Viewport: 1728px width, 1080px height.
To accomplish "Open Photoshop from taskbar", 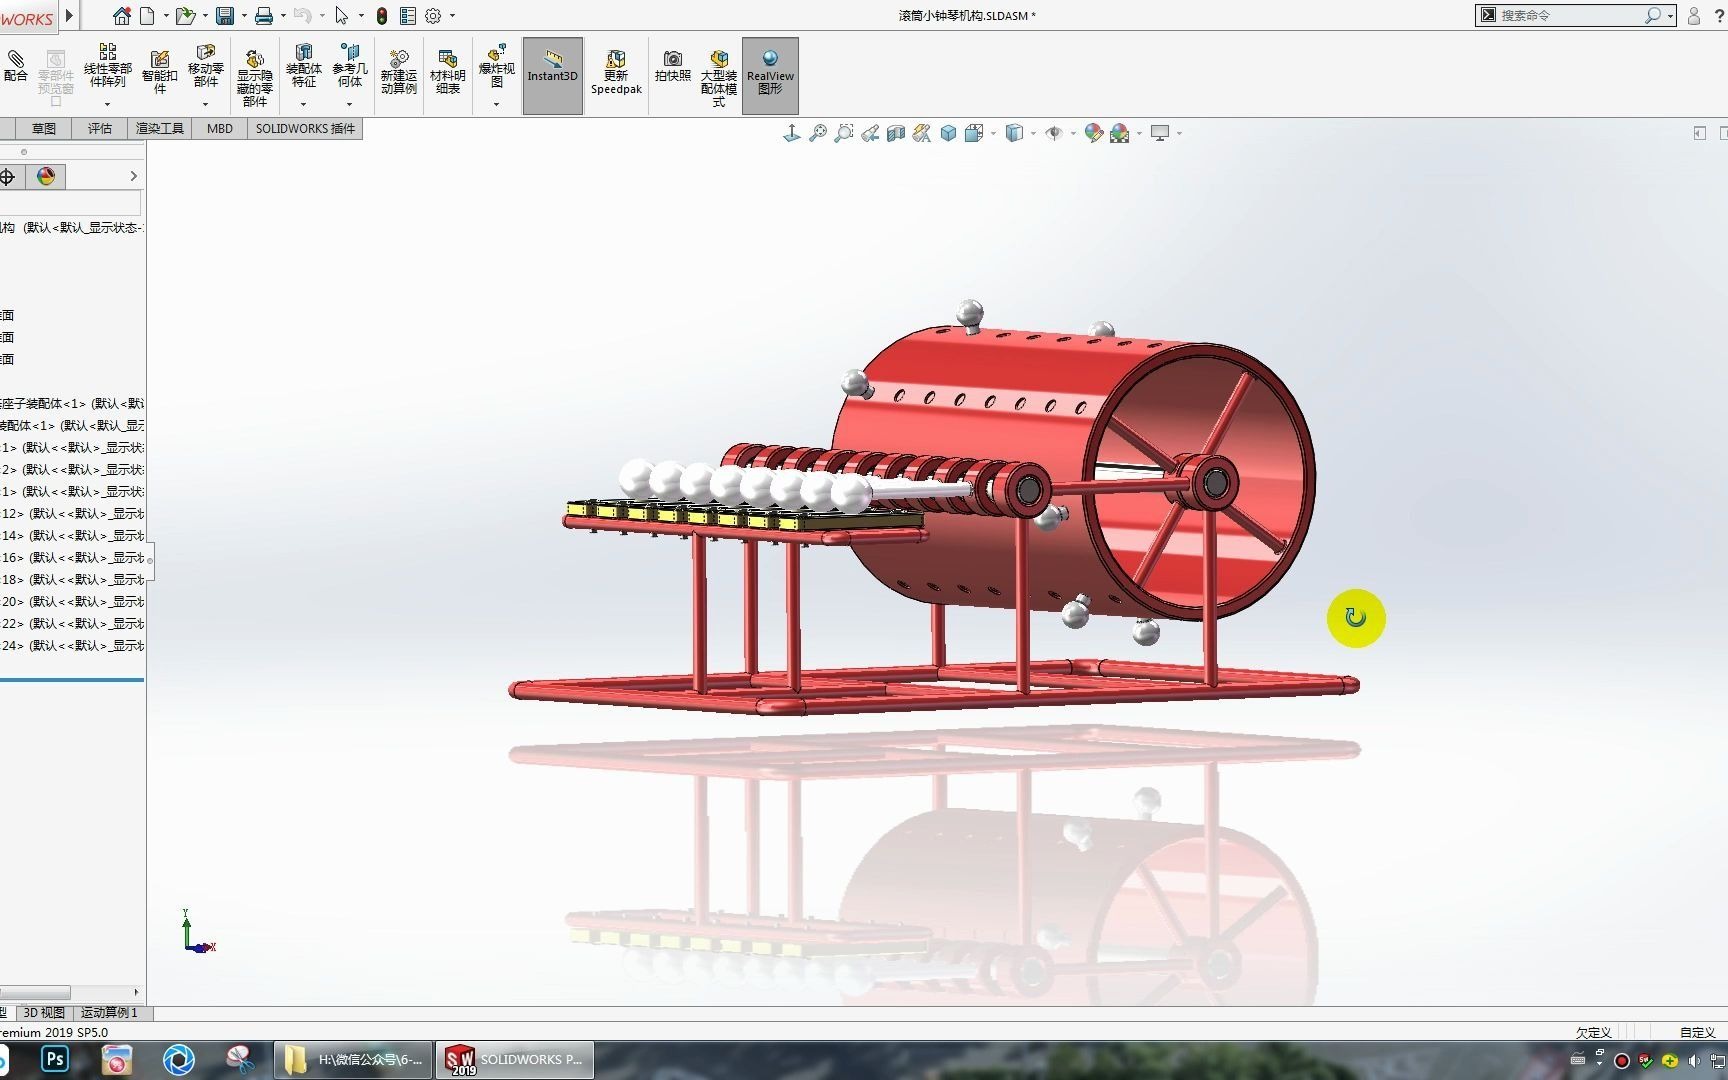I will pyautogui.click(x=55, y=1059).
